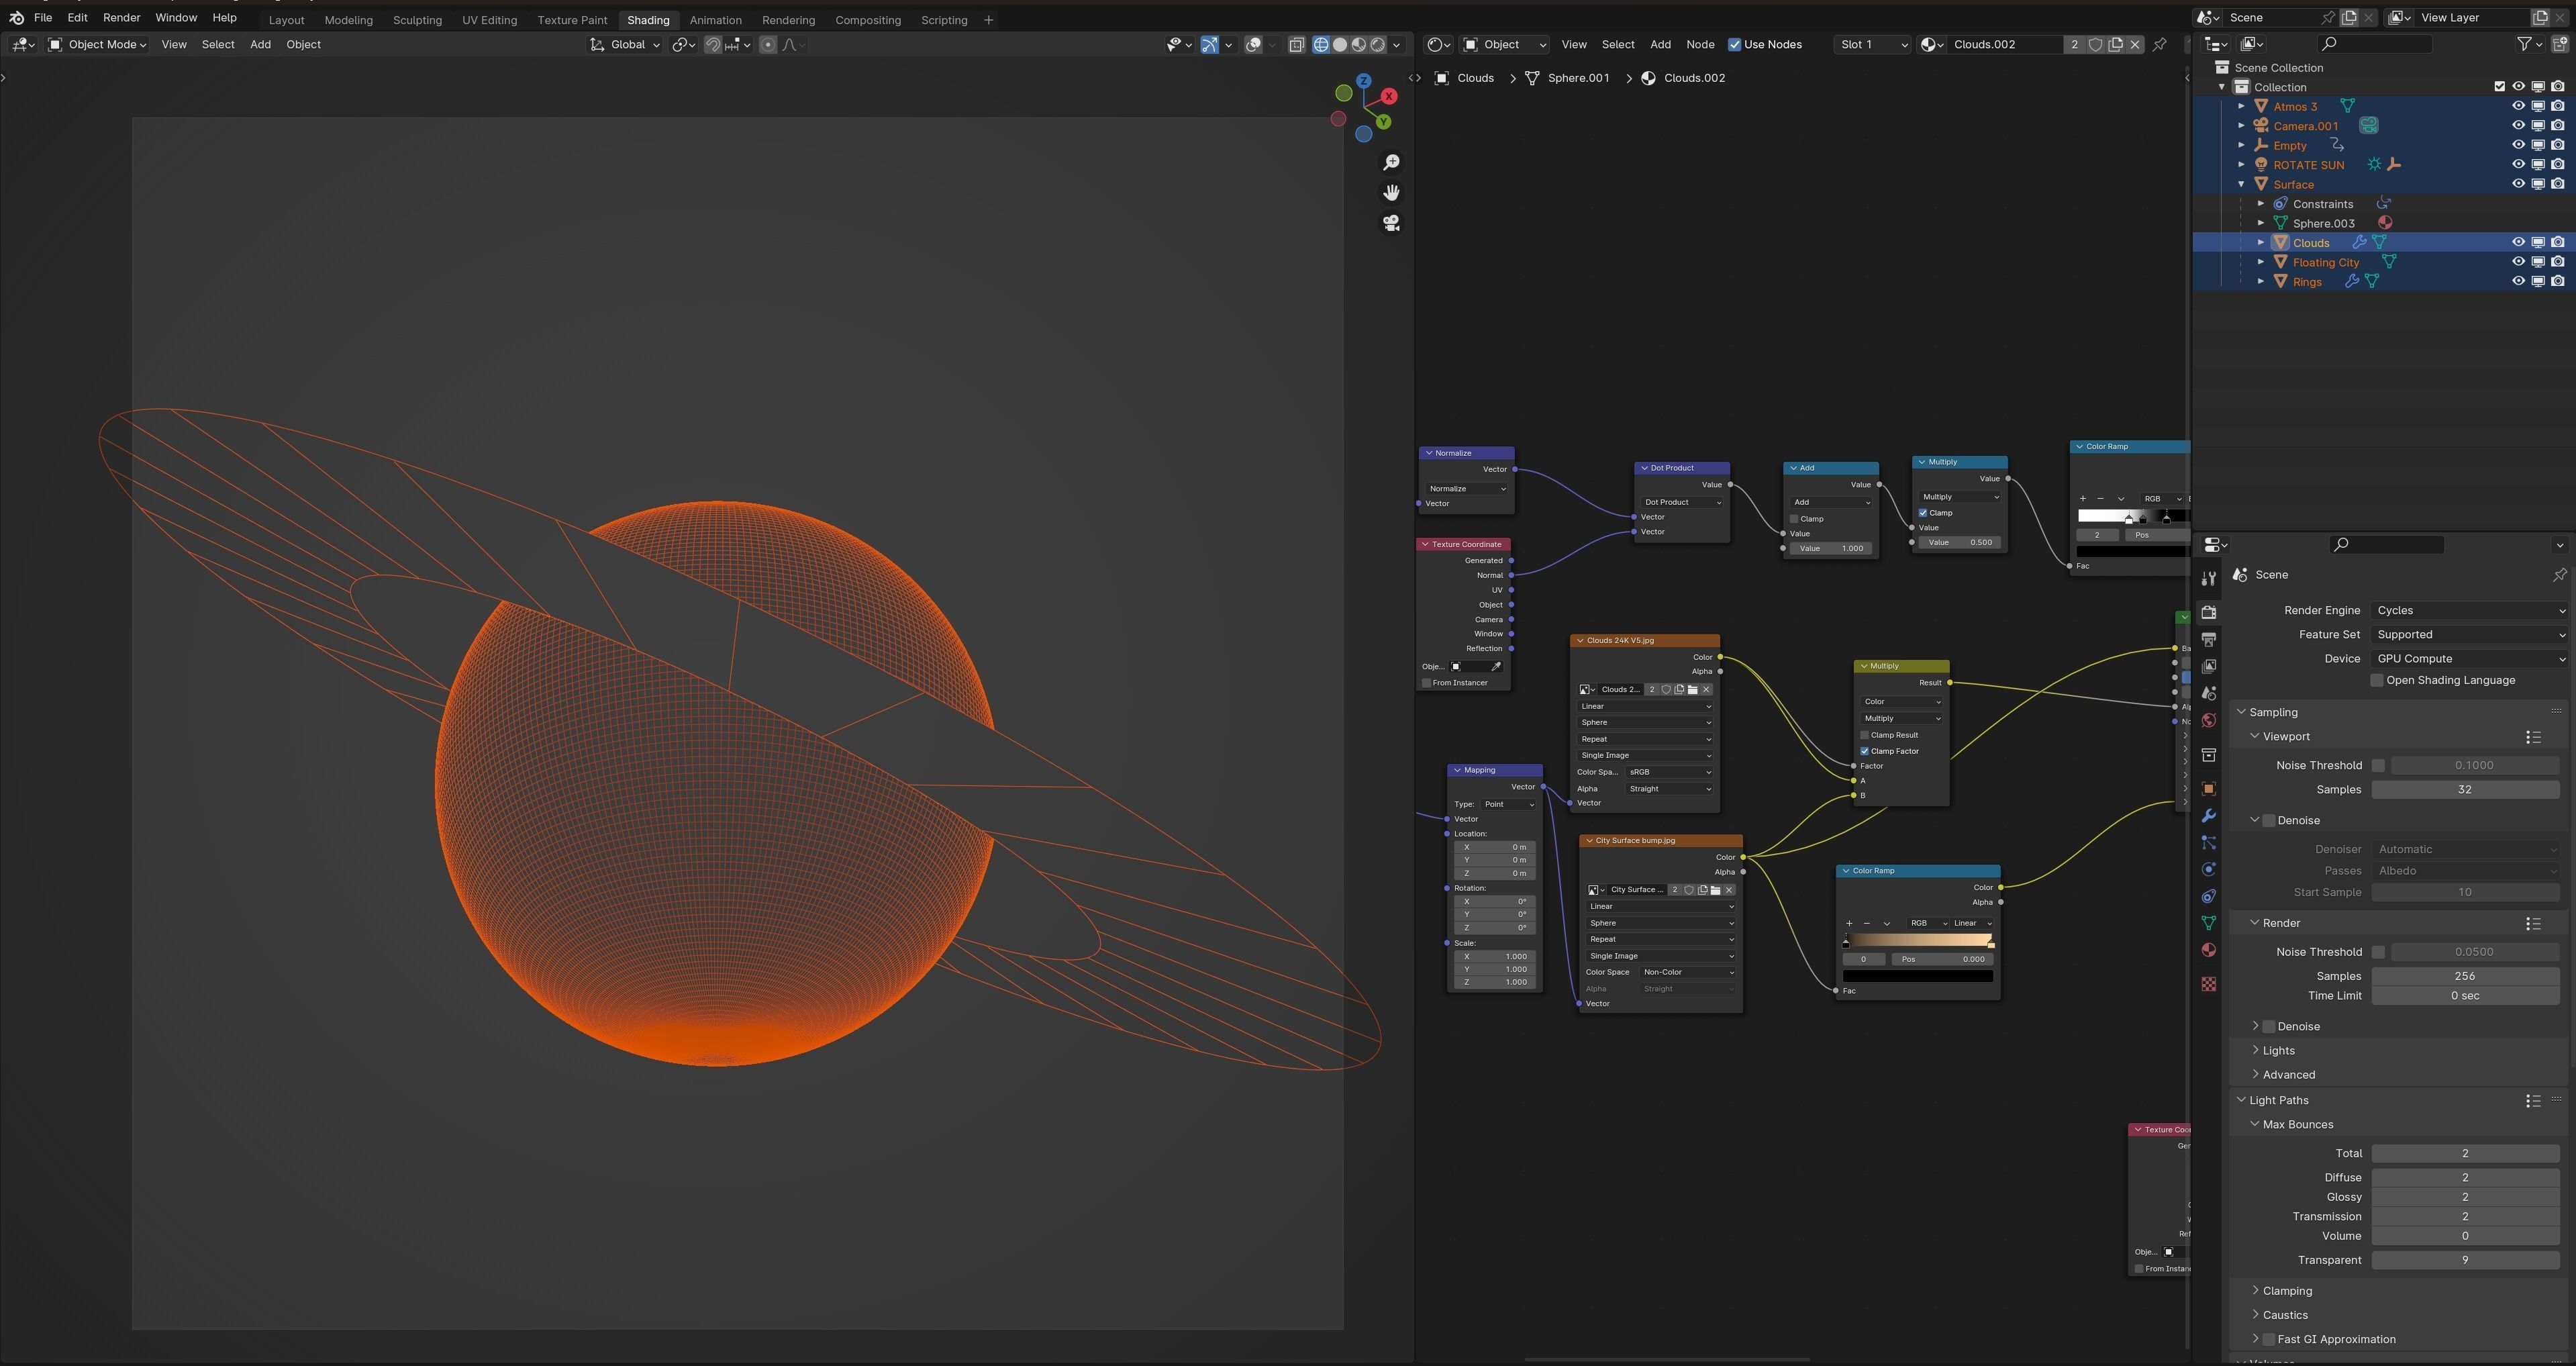Image resolution: width=2576 pixels, height=1366 pixels.
Task: Pin the Clouds.002 node tree
Action: pos(2160,44)
